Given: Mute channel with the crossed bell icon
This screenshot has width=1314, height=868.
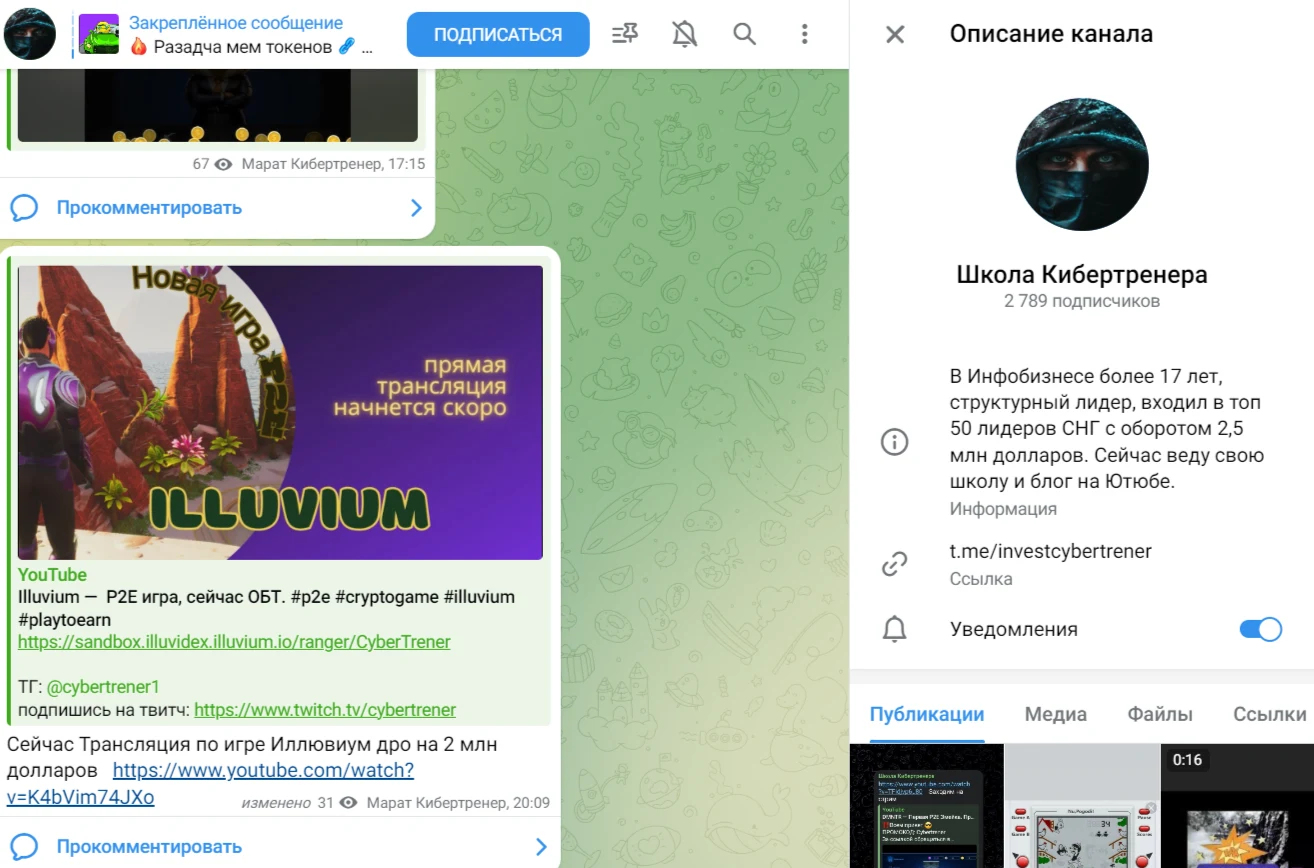Looking at the screenshot, I should coord(685,35).
